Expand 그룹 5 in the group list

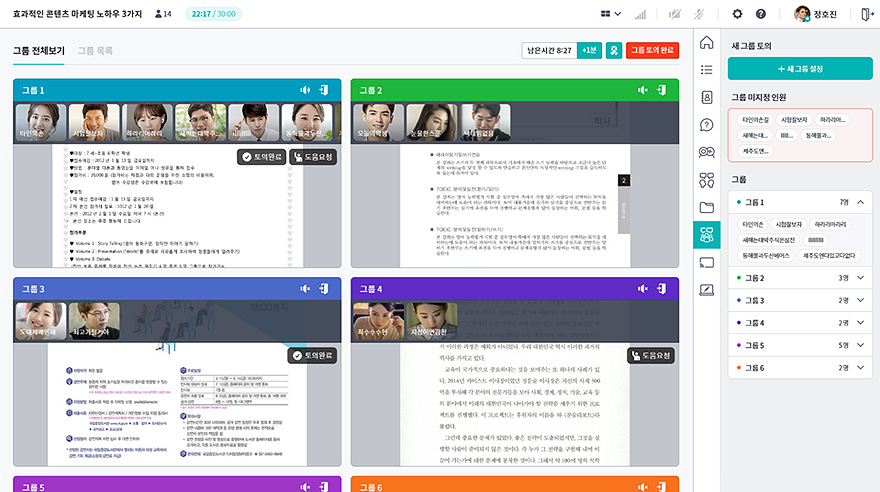tap(860, 345)
